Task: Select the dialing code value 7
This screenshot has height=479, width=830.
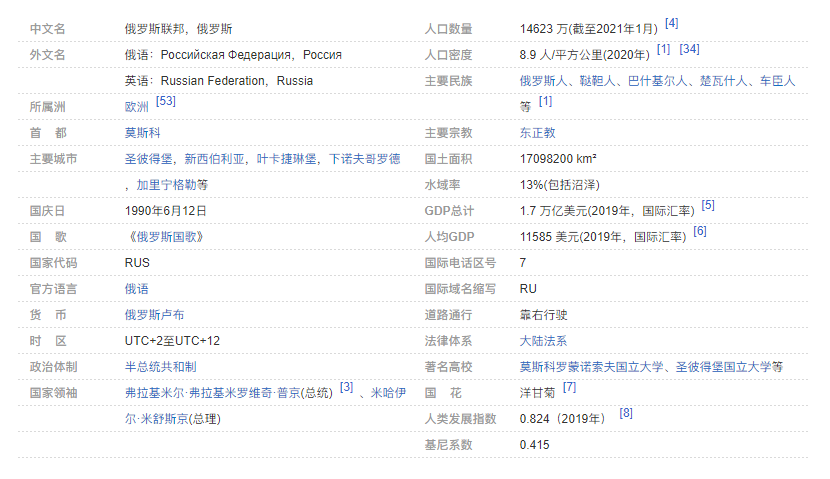Action: pos(522,263)
